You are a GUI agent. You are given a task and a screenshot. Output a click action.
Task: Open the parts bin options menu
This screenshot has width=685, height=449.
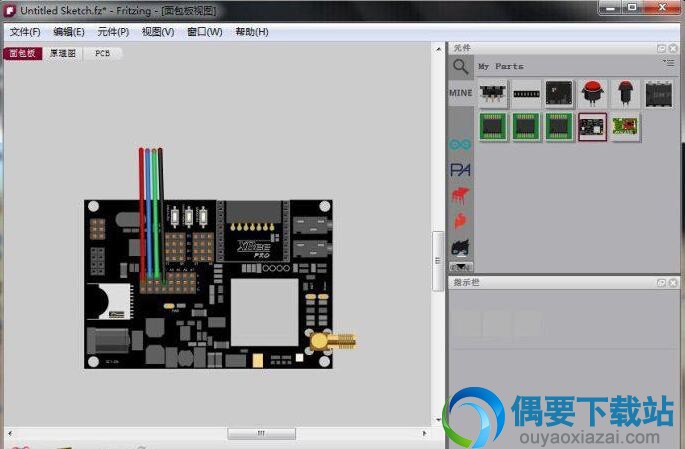pyautogui.click(x=668, y=63)
